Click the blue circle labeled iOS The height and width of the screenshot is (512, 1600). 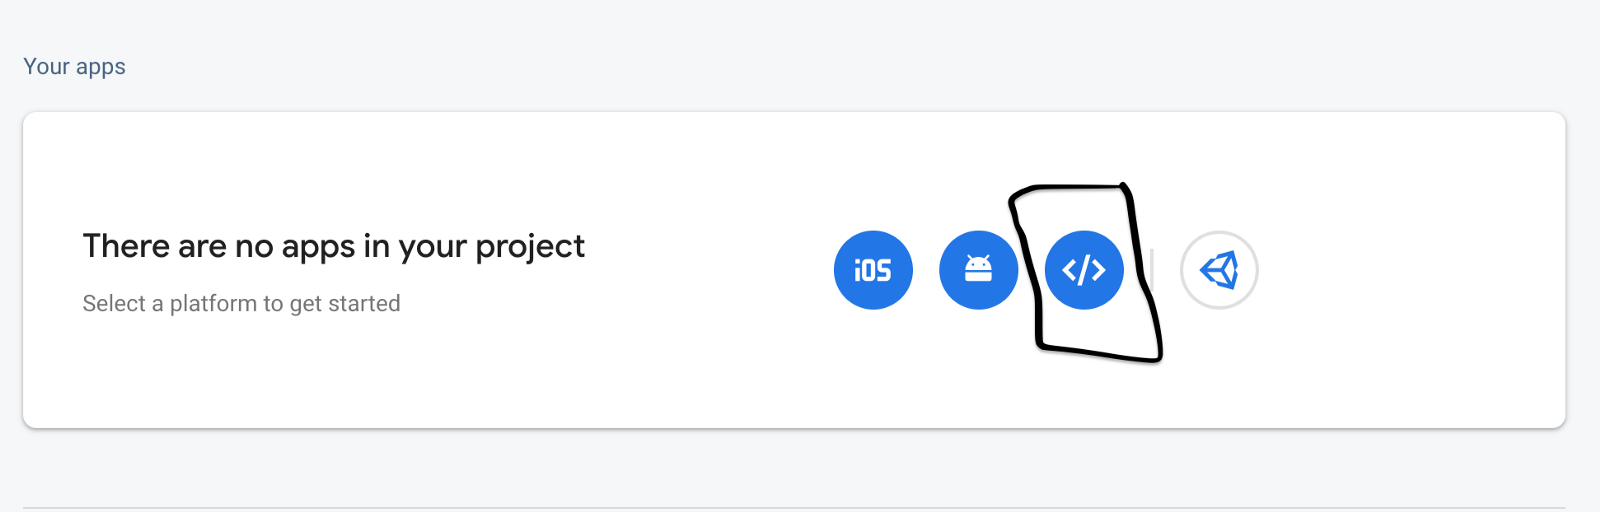(873, 270)
